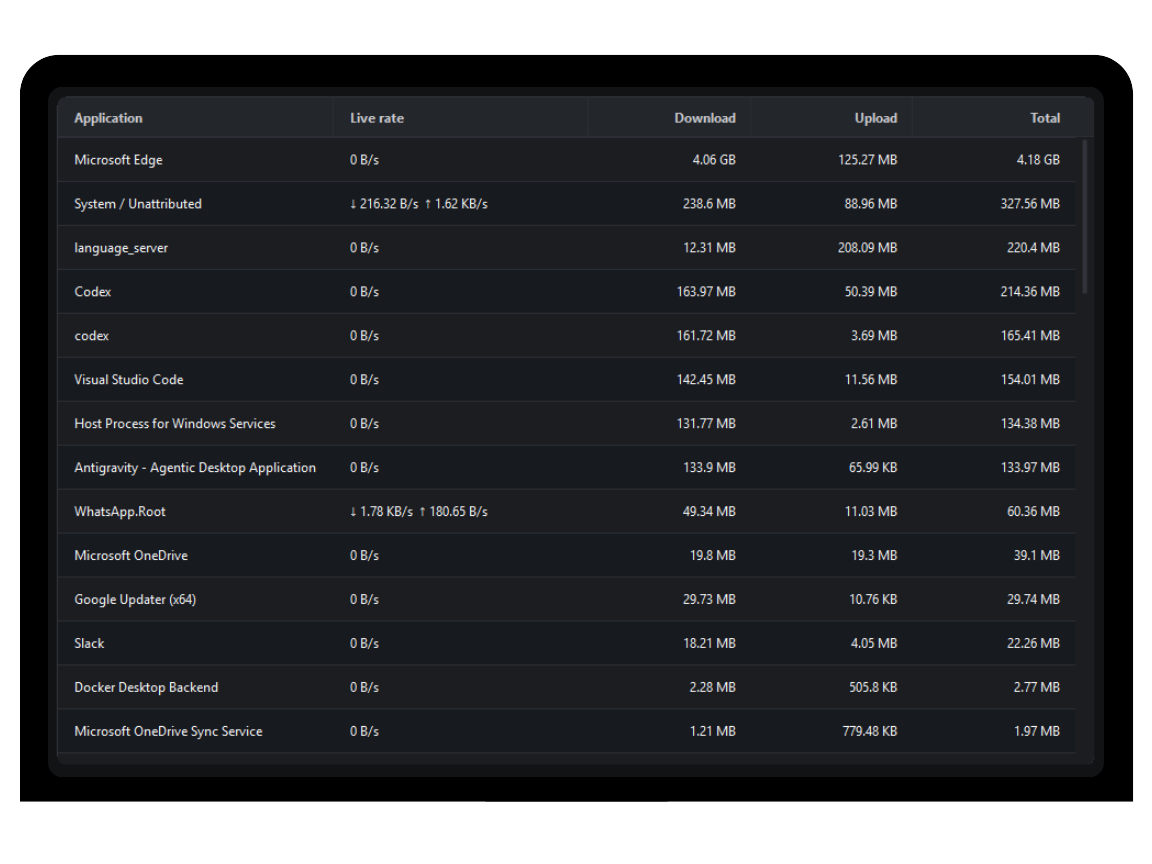Click the 39.1 MB total value
Image resolution: width=1152 pixels, height=864 pixels.
(1037, 556)
